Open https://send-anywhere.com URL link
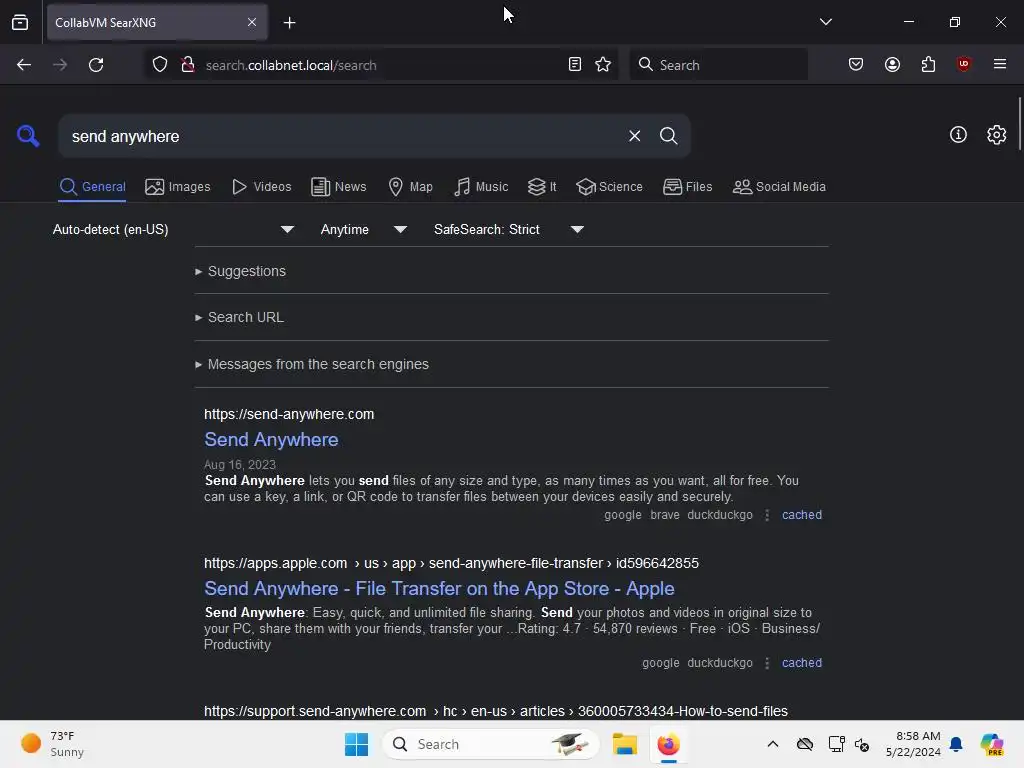This screenshot has height=768, width=1024. (x=289, y=414)
